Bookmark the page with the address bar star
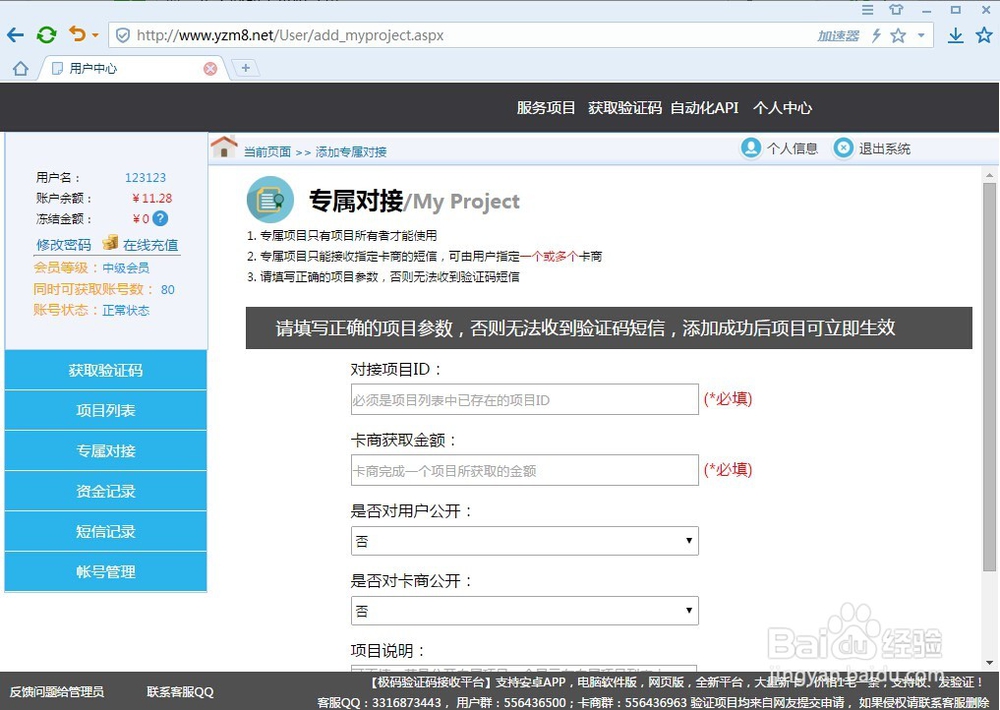This screenshot has width=1000, height=710. tap(897, 34)
